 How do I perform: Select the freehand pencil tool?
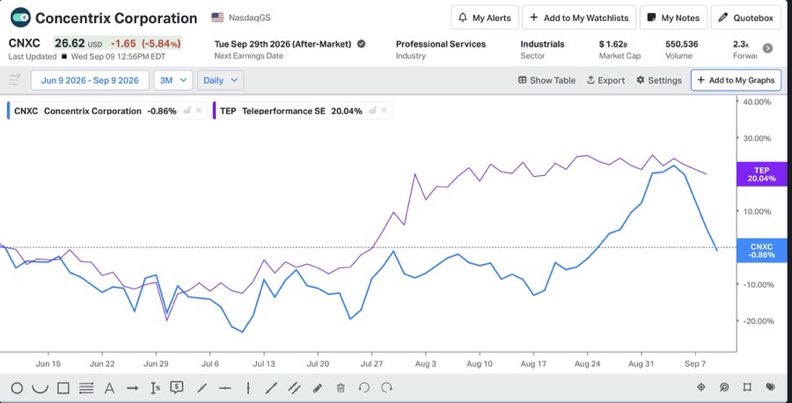tap(317, 388)
